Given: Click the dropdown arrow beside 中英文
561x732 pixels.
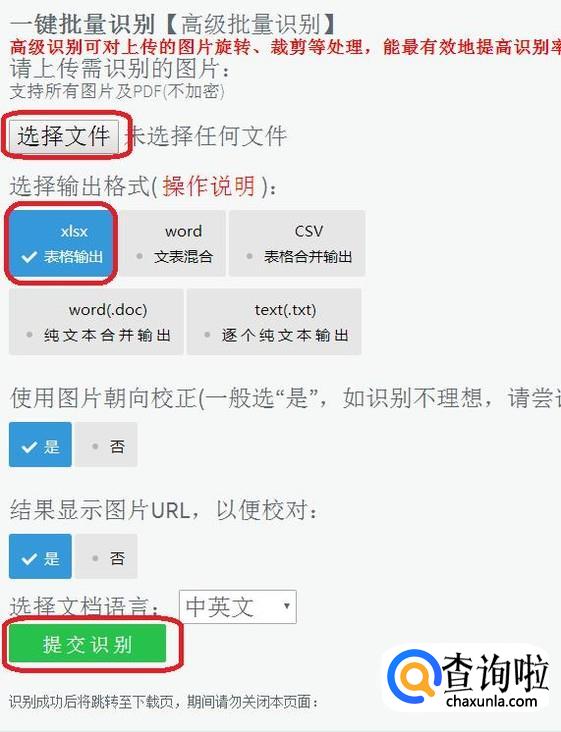Looking at the screenshot, I should pyautogui.click(x=287, y=606).
